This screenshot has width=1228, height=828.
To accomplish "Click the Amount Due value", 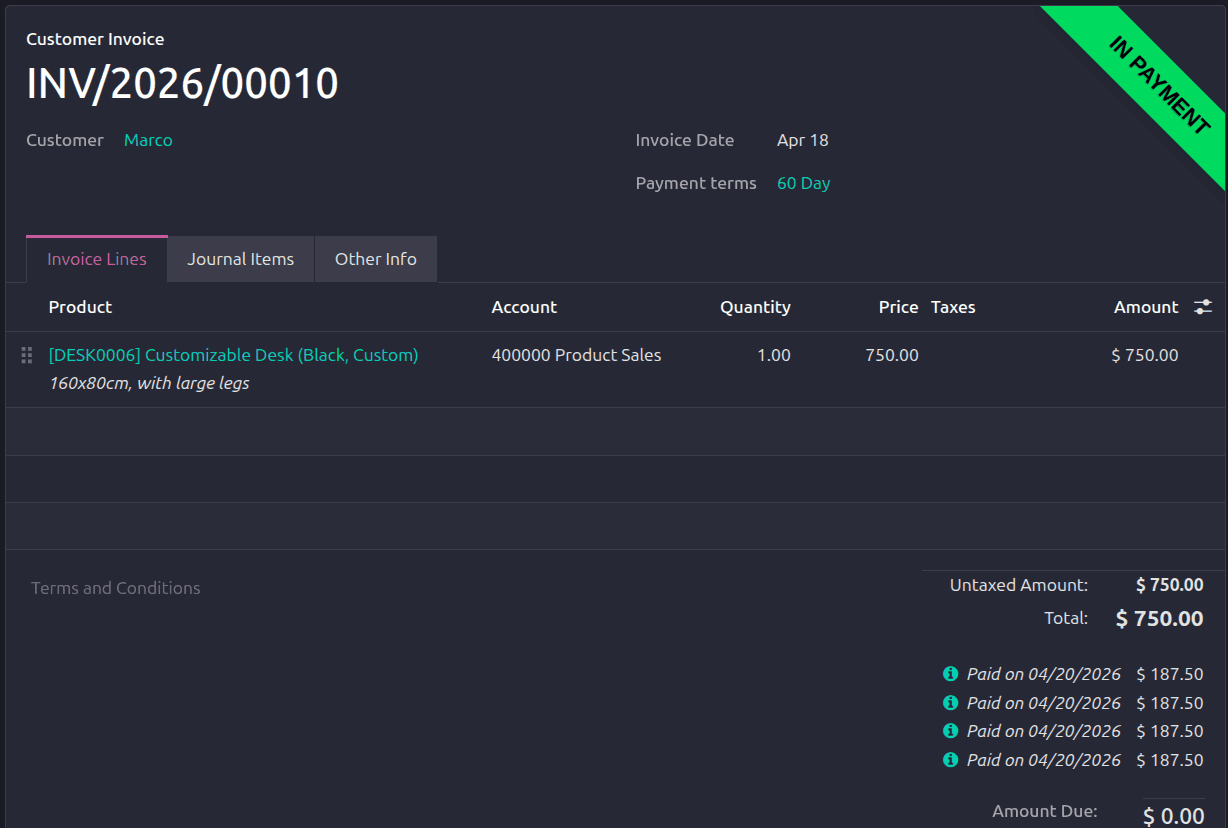I will 1174,812.
